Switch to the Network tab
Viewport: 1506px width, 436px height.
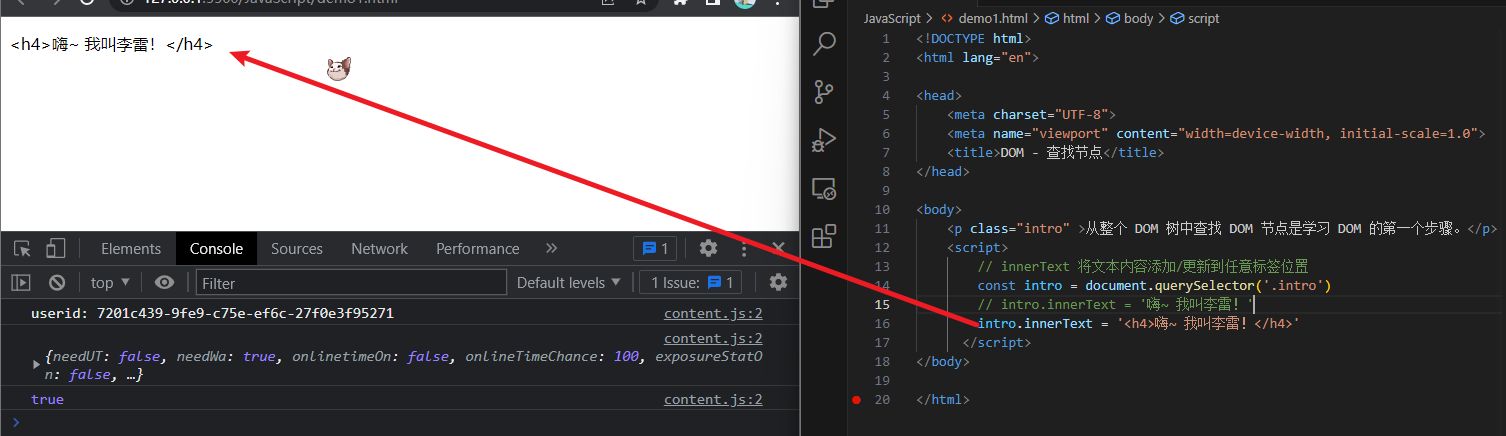(x=379, y=249)
